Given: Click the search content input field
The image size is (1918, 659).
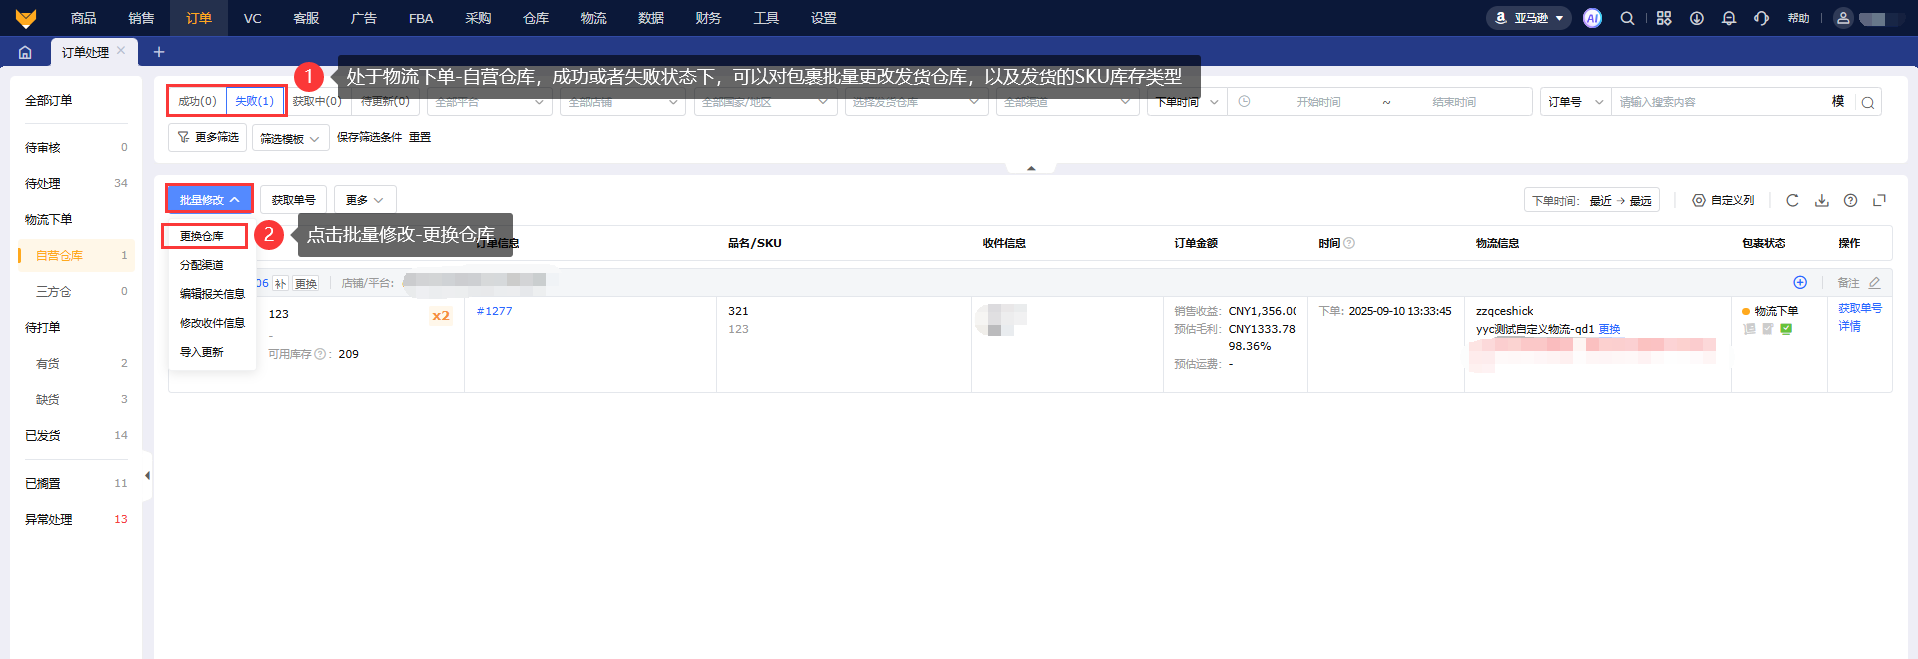Looking at the screenshot, I should coord(1718,102).
